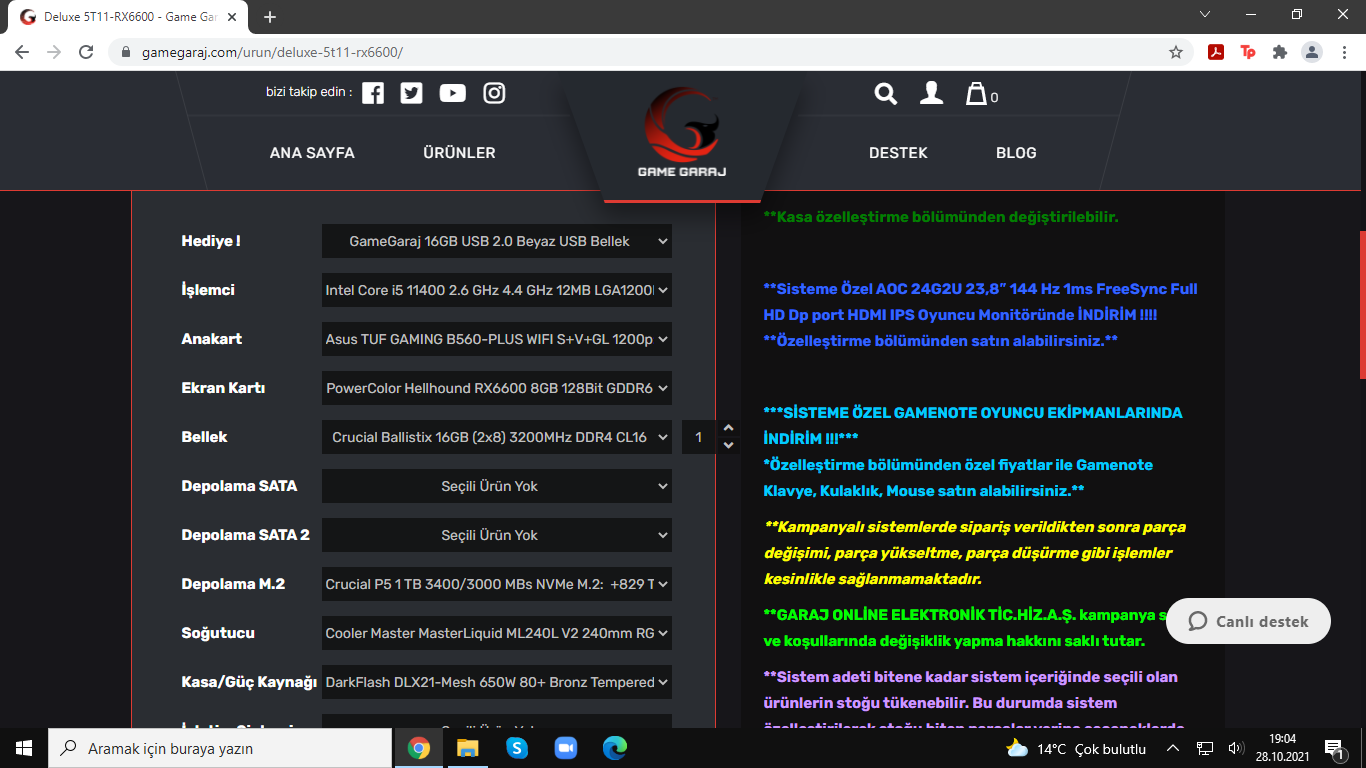Open the red Tp browser extension
This screenshot has height=768, width=1366.
tap(1248, 52)
